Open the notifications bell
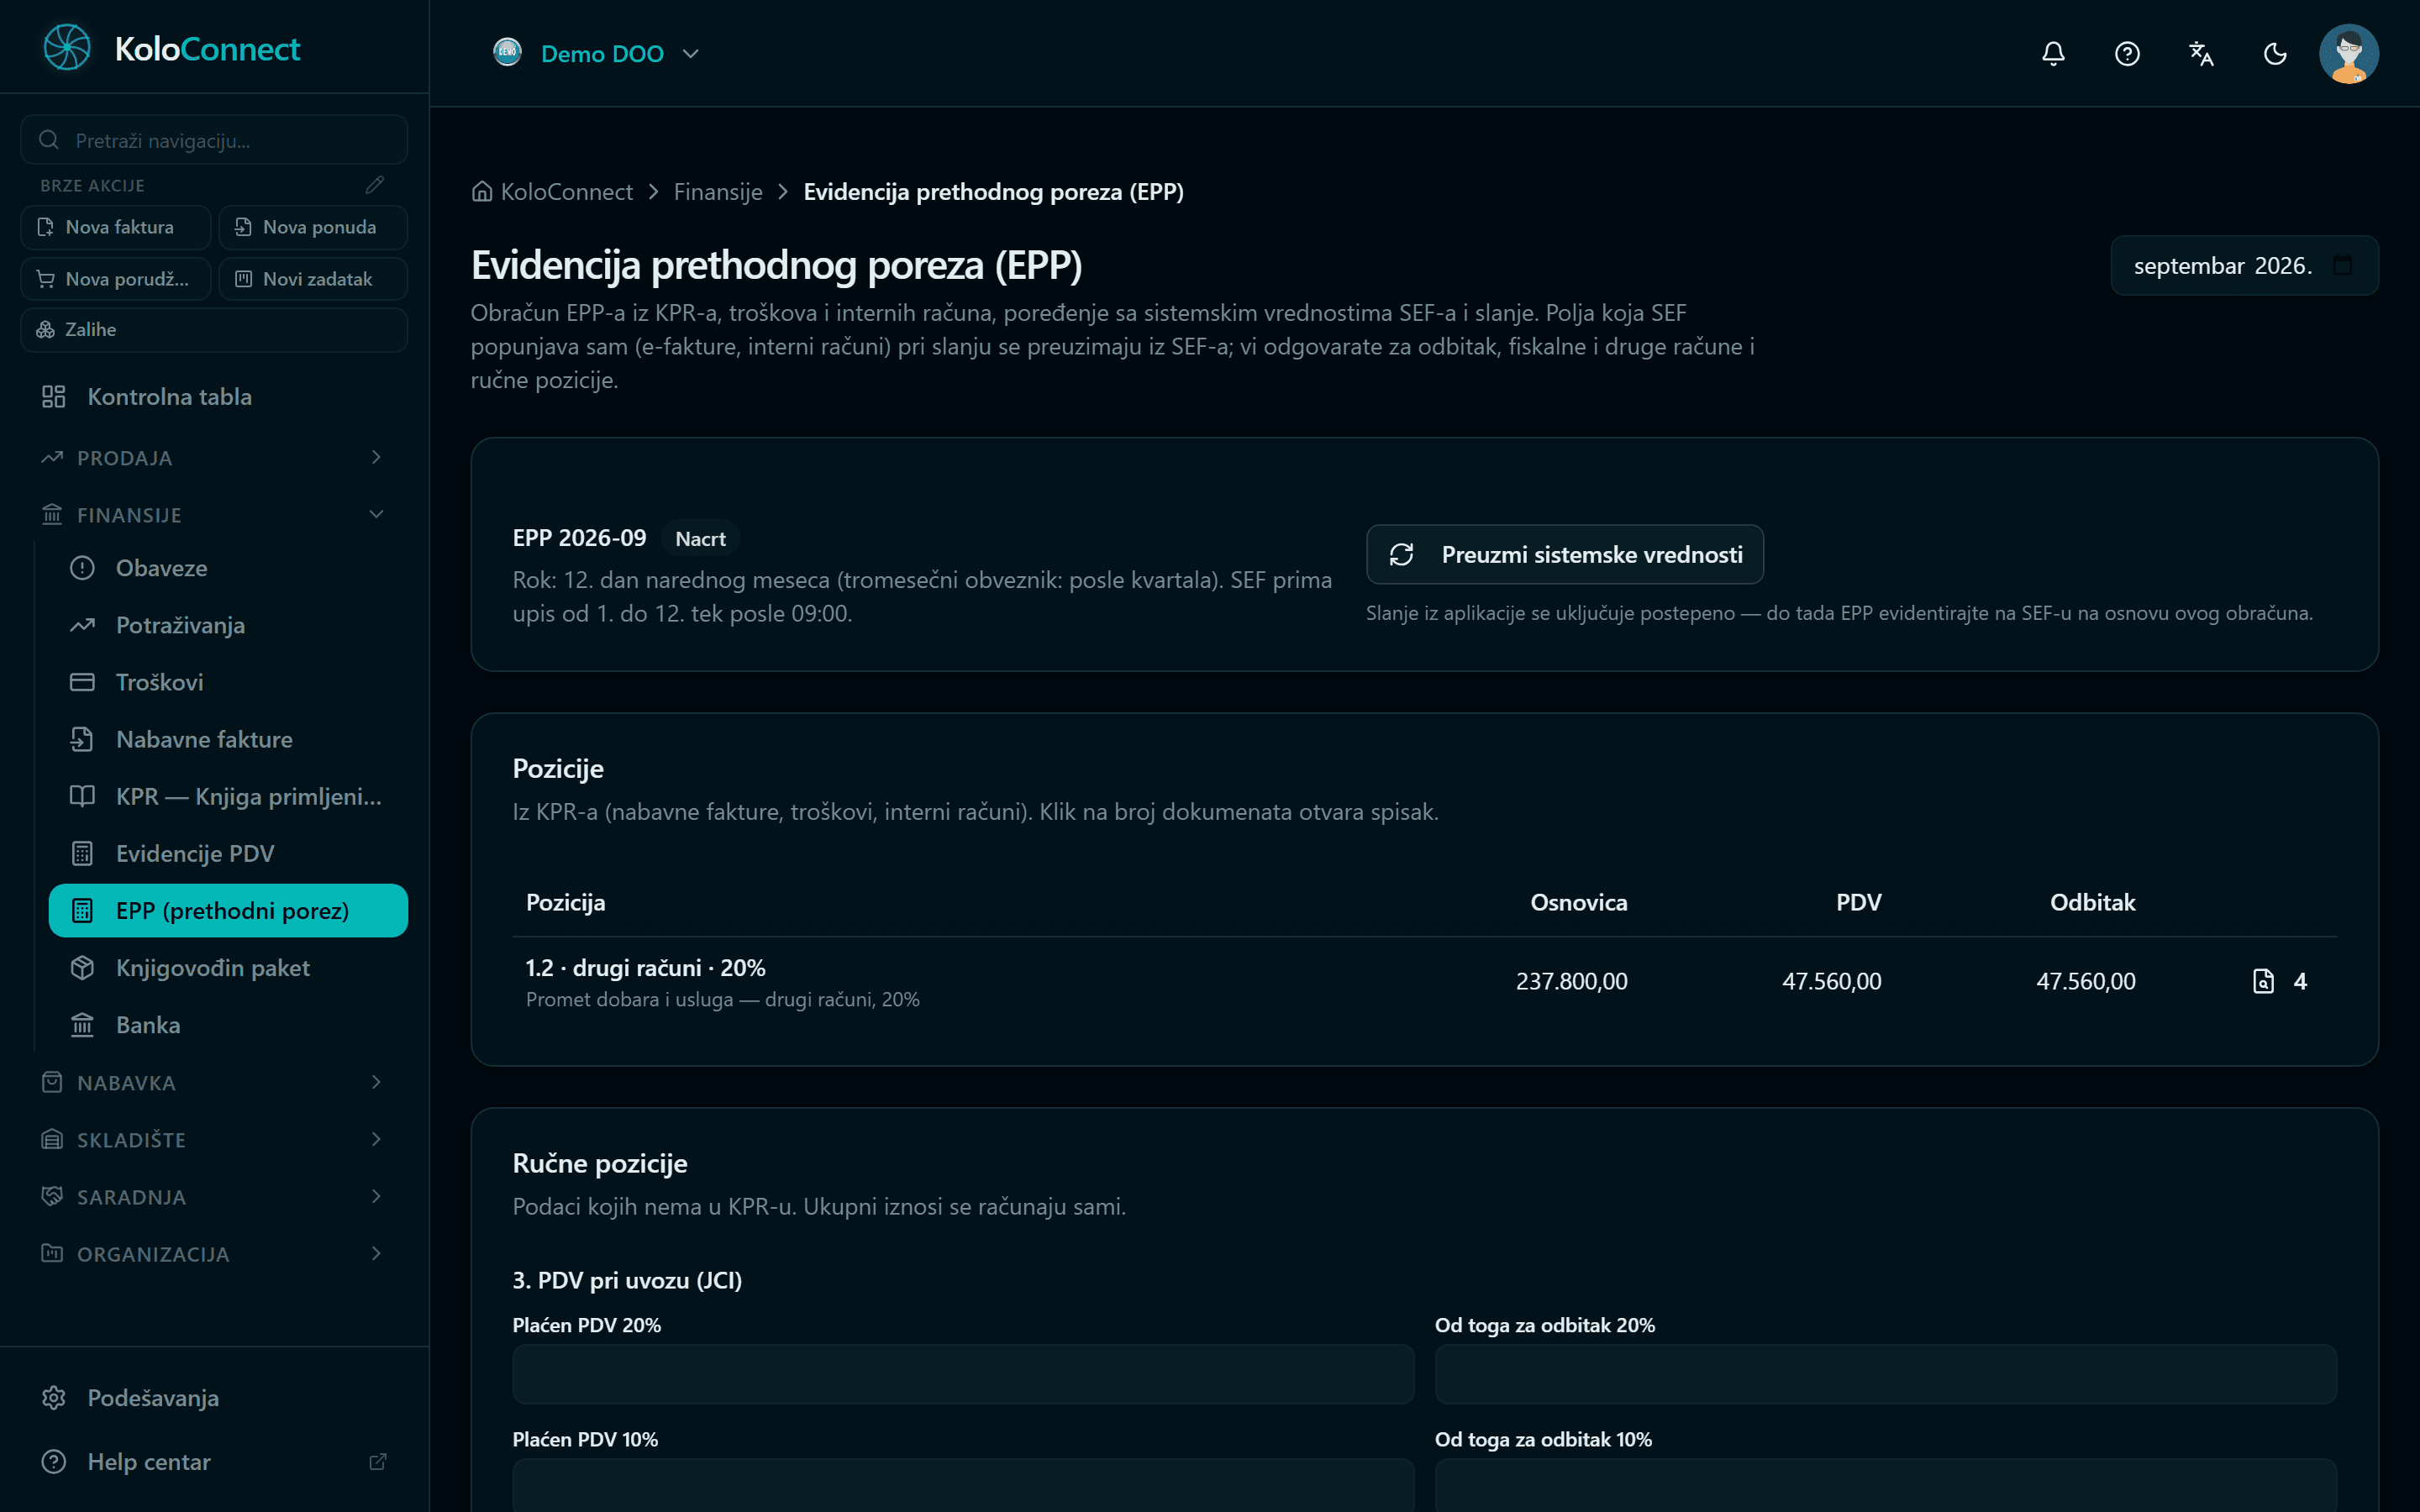The width and height of the screenshot is (2420, 1512). [2053, 53]
